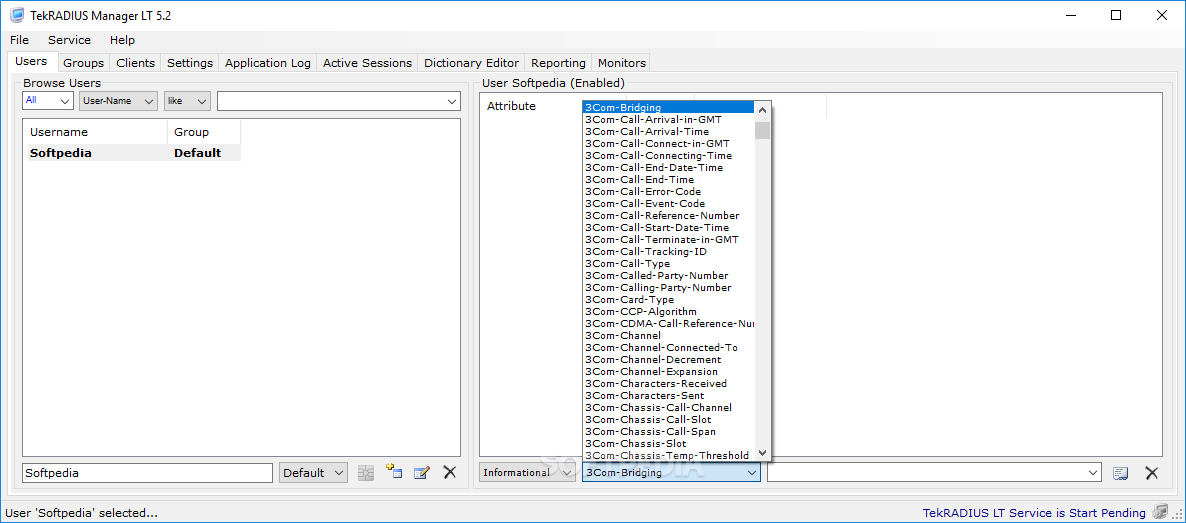The width and height of the screenshot is (1186, 523).
Task: Switch to the Groups tab
Action: (83, 63)
